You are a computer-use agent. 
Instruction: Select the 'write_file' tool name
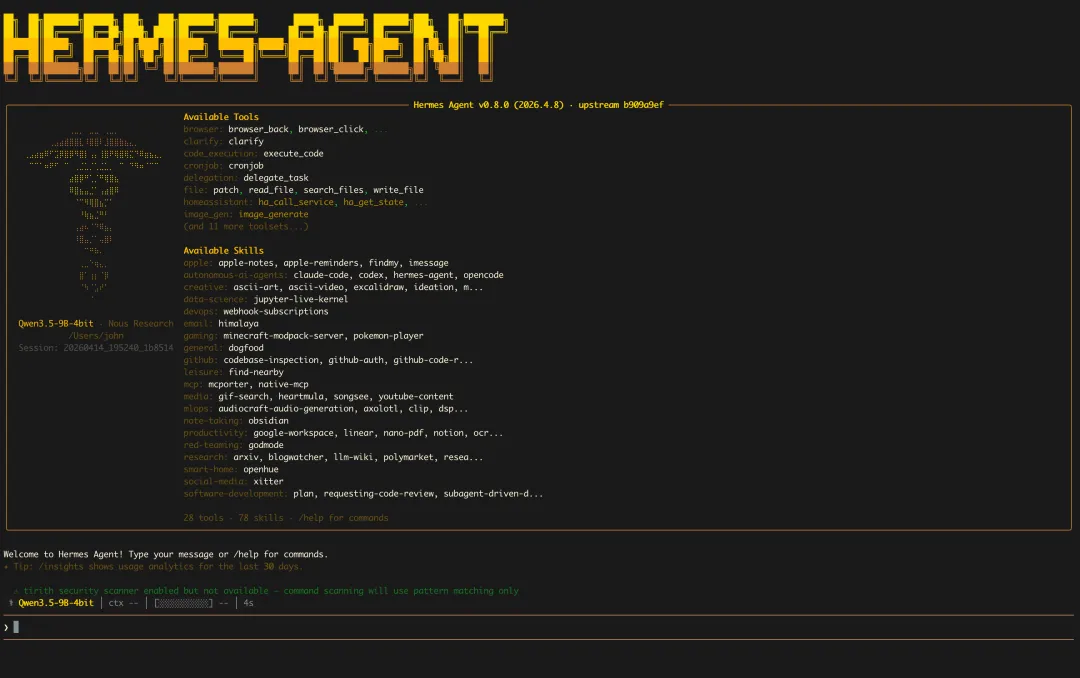(398, 190)
